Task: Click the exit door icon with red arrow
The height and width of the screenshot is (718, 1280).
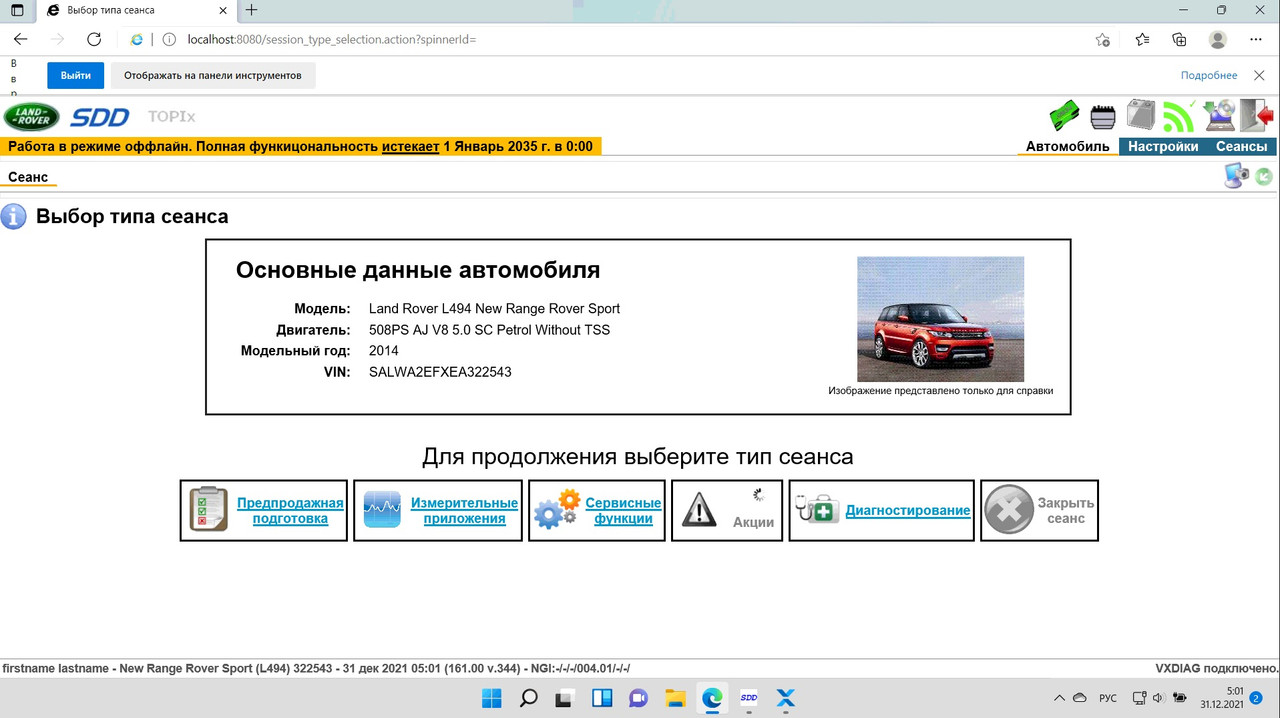Action: click(1257, 115)
